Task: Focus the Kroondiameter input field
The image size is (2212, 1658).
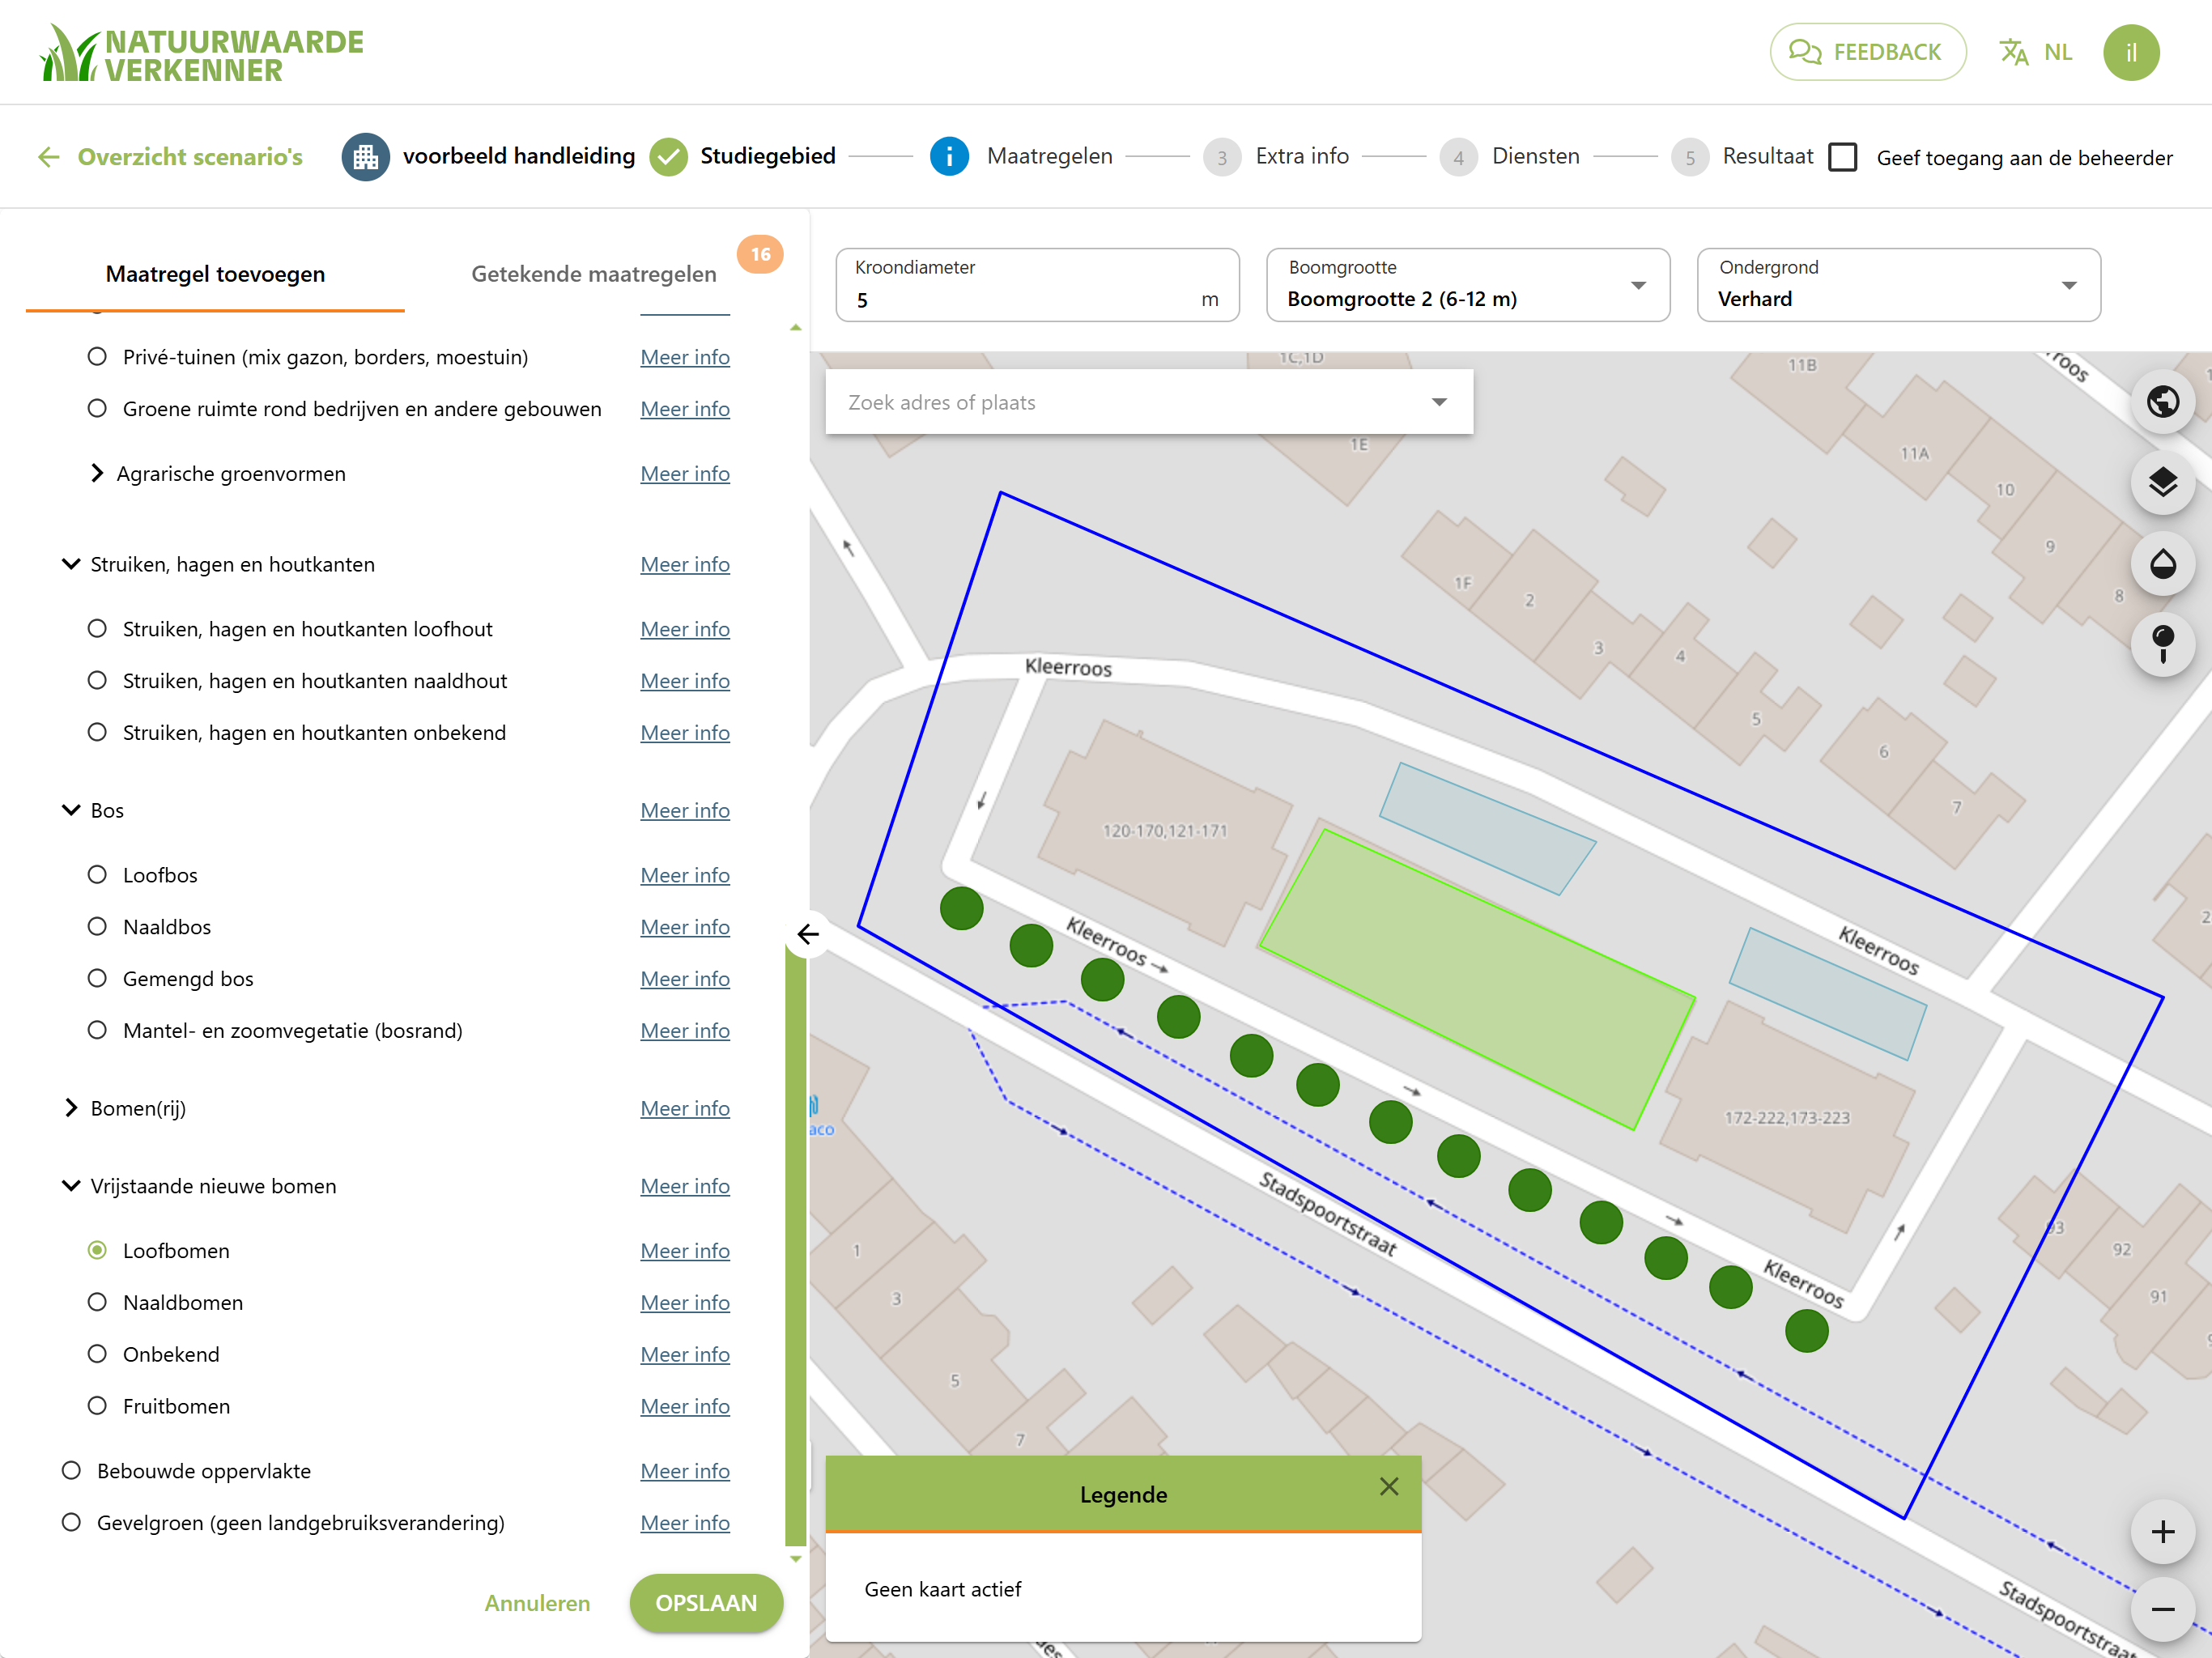Action: pyautogui.click(x=1037, y=285)
